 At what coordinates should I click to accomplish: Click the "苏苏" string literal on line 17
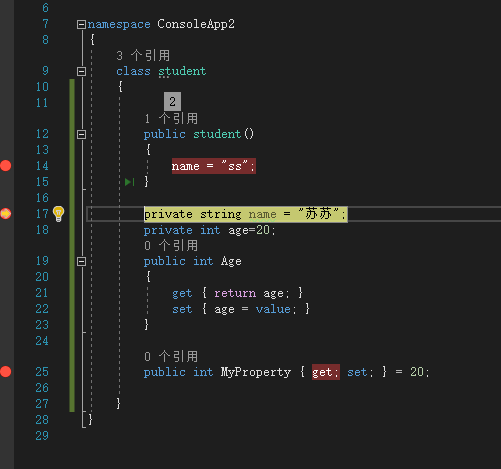[x=318, y=214]
